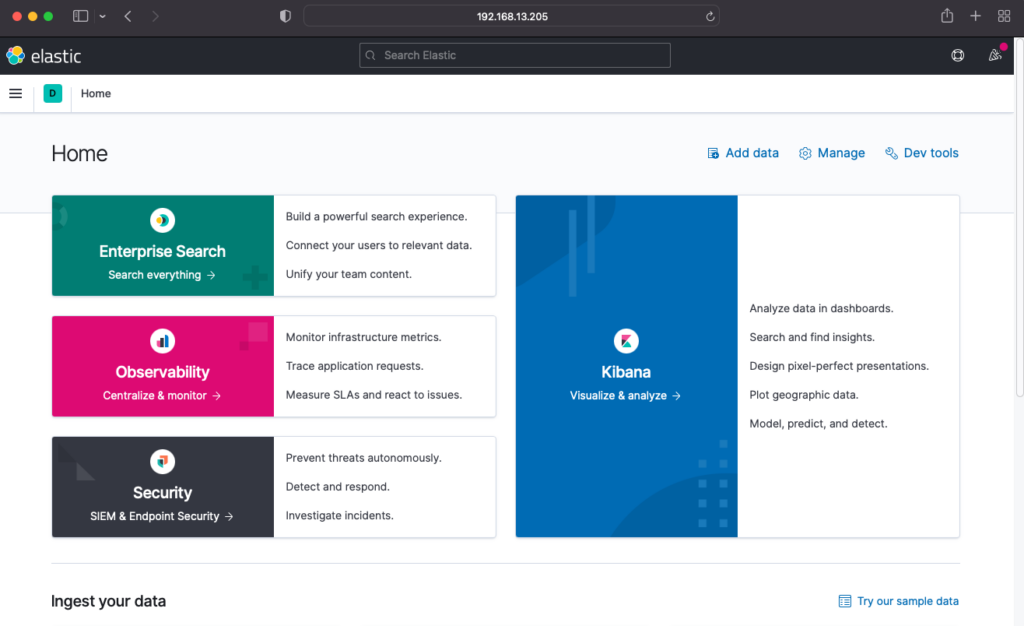The height and width of the screenshot is (626, 1024).
Task: Click SIEM & Endpoint Security link
Action: (162, 516)
